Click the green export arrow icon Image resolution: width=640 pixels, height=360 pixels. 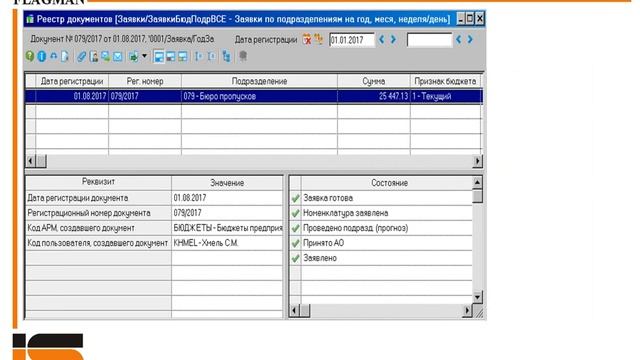133,56
